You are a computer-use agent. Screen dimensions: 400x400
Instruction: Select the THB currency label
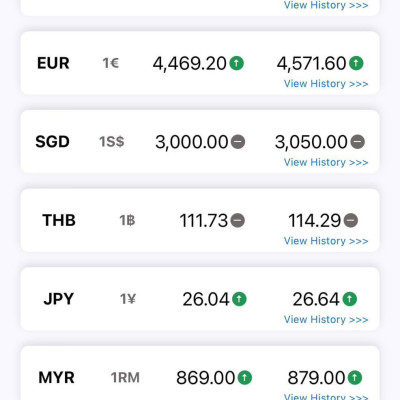(59, 220)
